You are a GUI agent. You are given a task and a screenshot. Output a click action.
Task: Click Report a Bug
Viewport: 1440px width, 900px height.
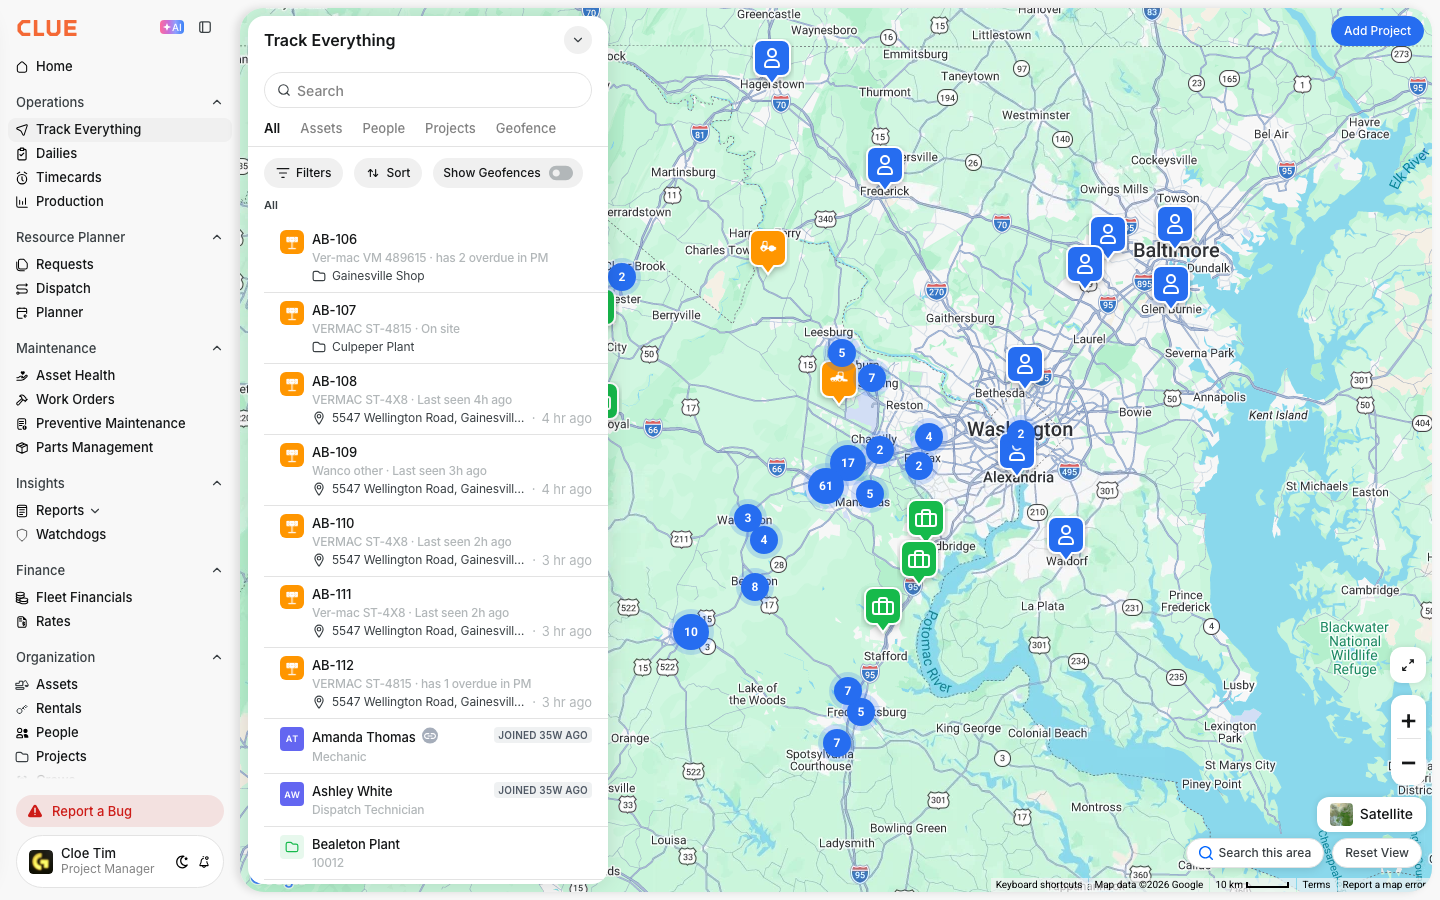pos(120,811)
